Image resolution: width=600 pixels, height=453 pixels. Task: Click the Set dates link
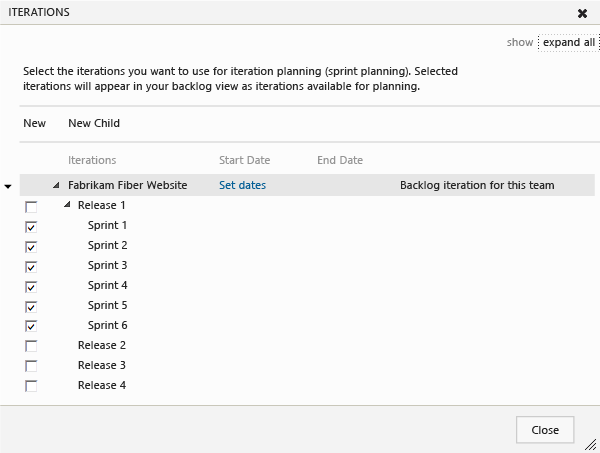tap(242, 185)
